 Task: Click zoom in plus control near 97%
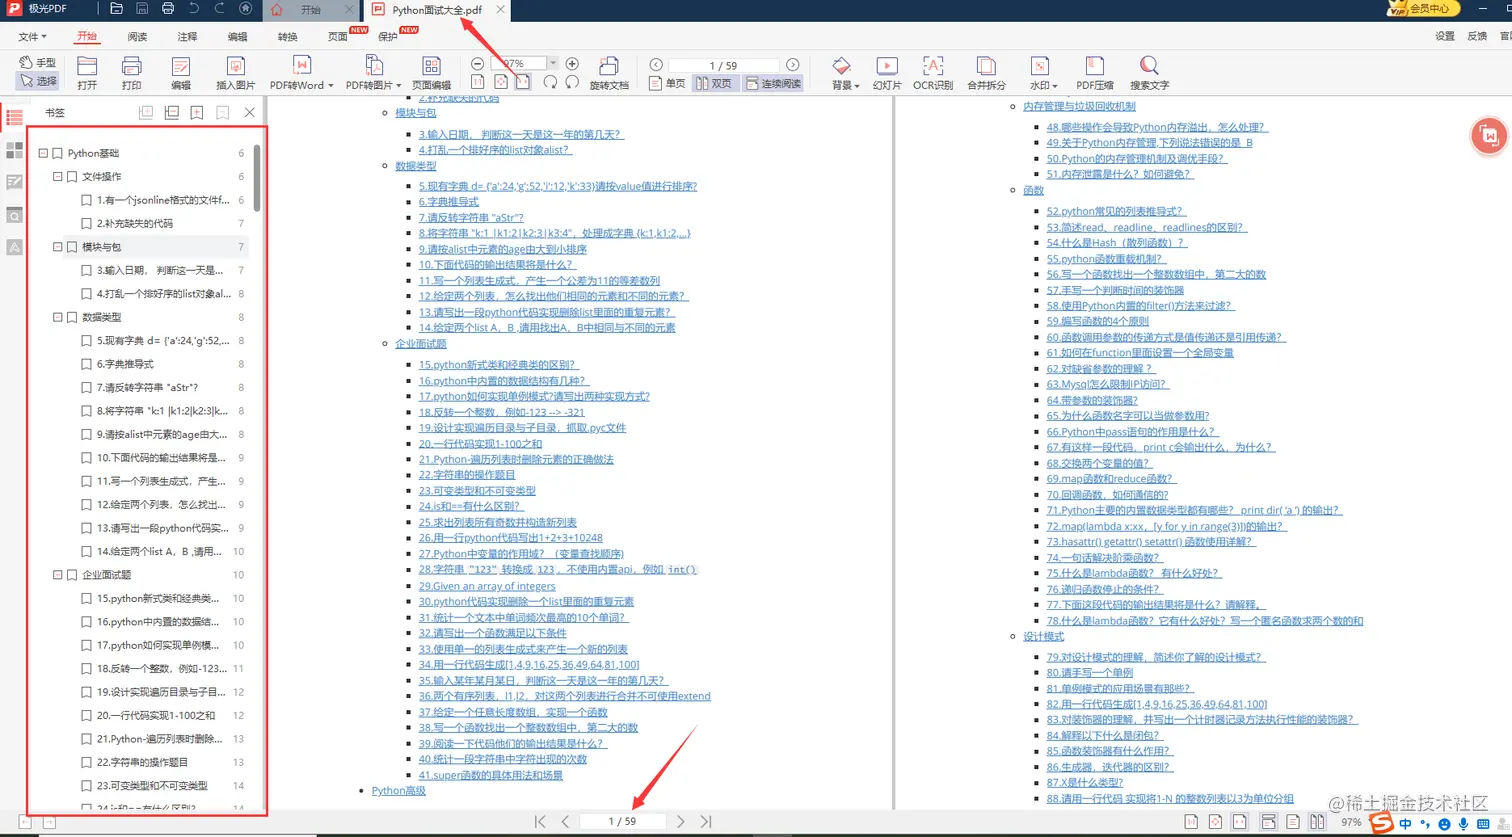572,61
